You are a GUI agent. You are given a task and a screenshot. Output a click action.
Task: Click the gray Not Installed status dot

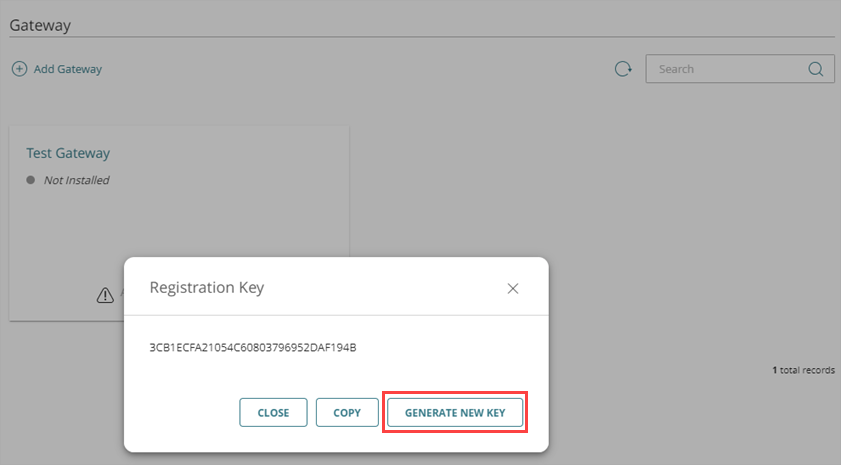point(31,180)
